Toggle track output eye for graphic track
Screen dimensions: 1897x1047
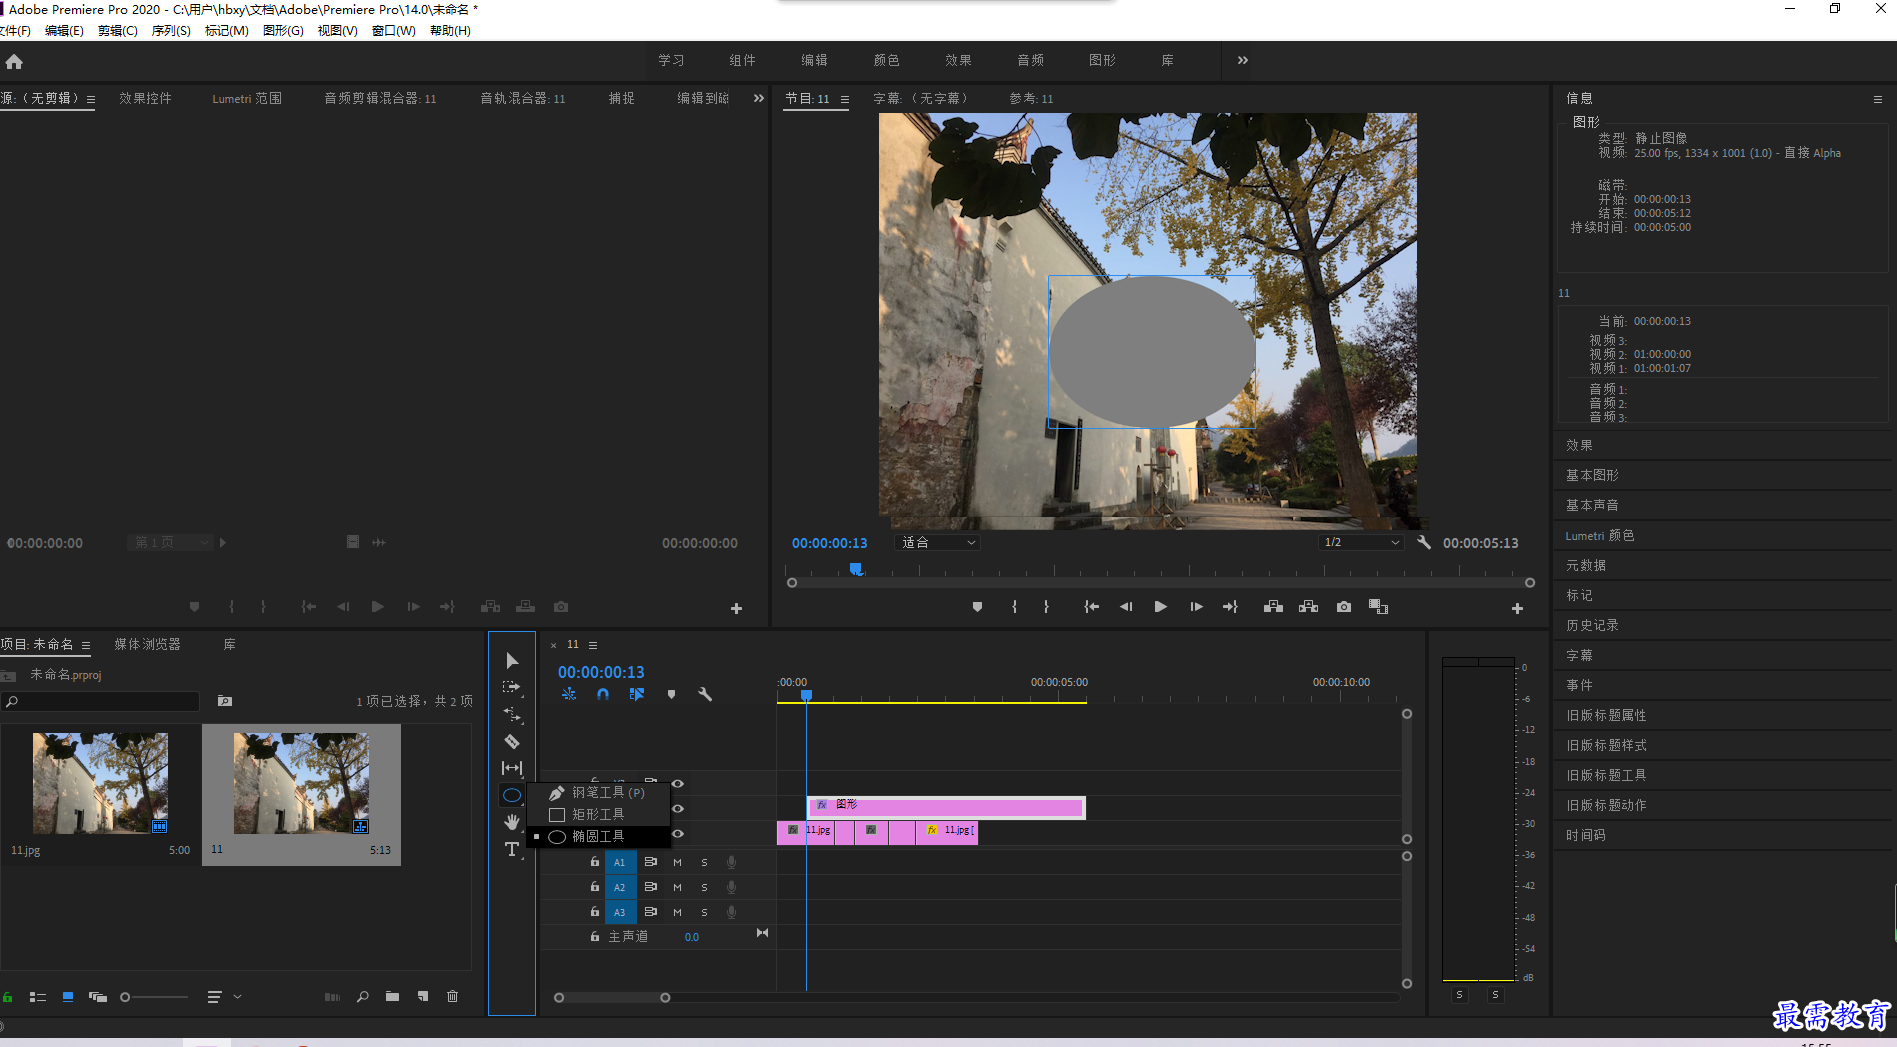click(678, 808)
